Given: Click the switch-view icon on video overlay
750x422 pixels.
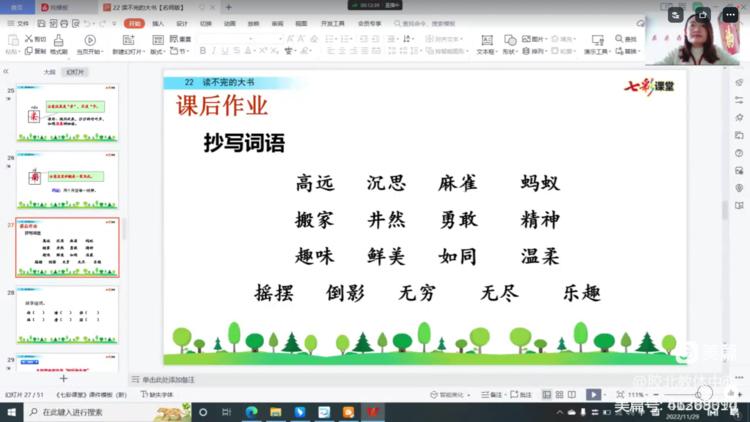Looking at the screenshot, I should (x=675, y=15).
